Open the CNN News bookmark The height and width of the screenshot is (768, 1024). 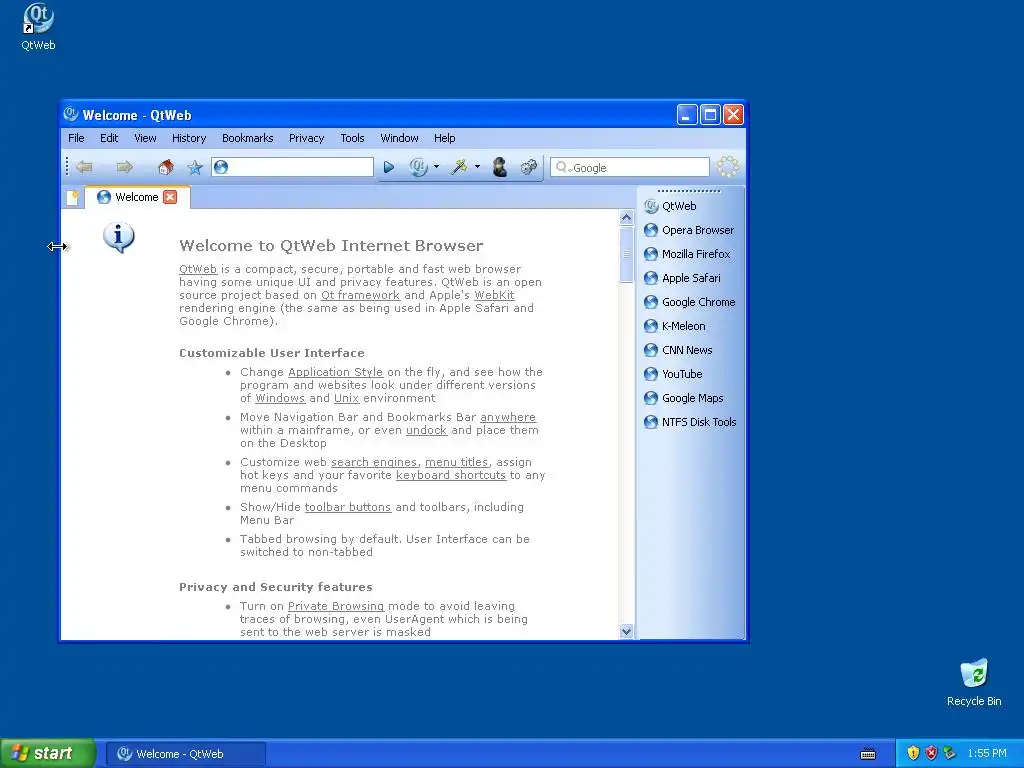678,350
